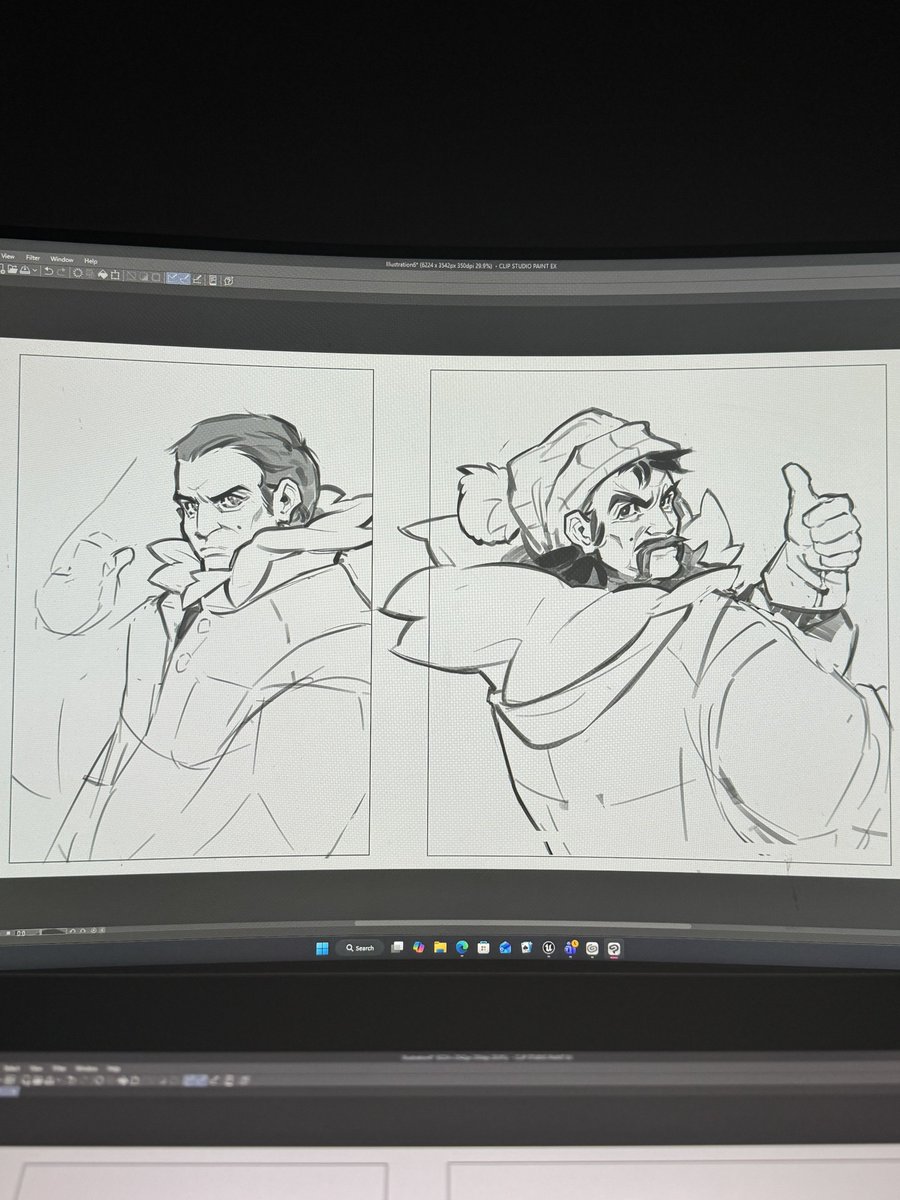Open Microsoft Teams from the taskbar

pos(570,948)
